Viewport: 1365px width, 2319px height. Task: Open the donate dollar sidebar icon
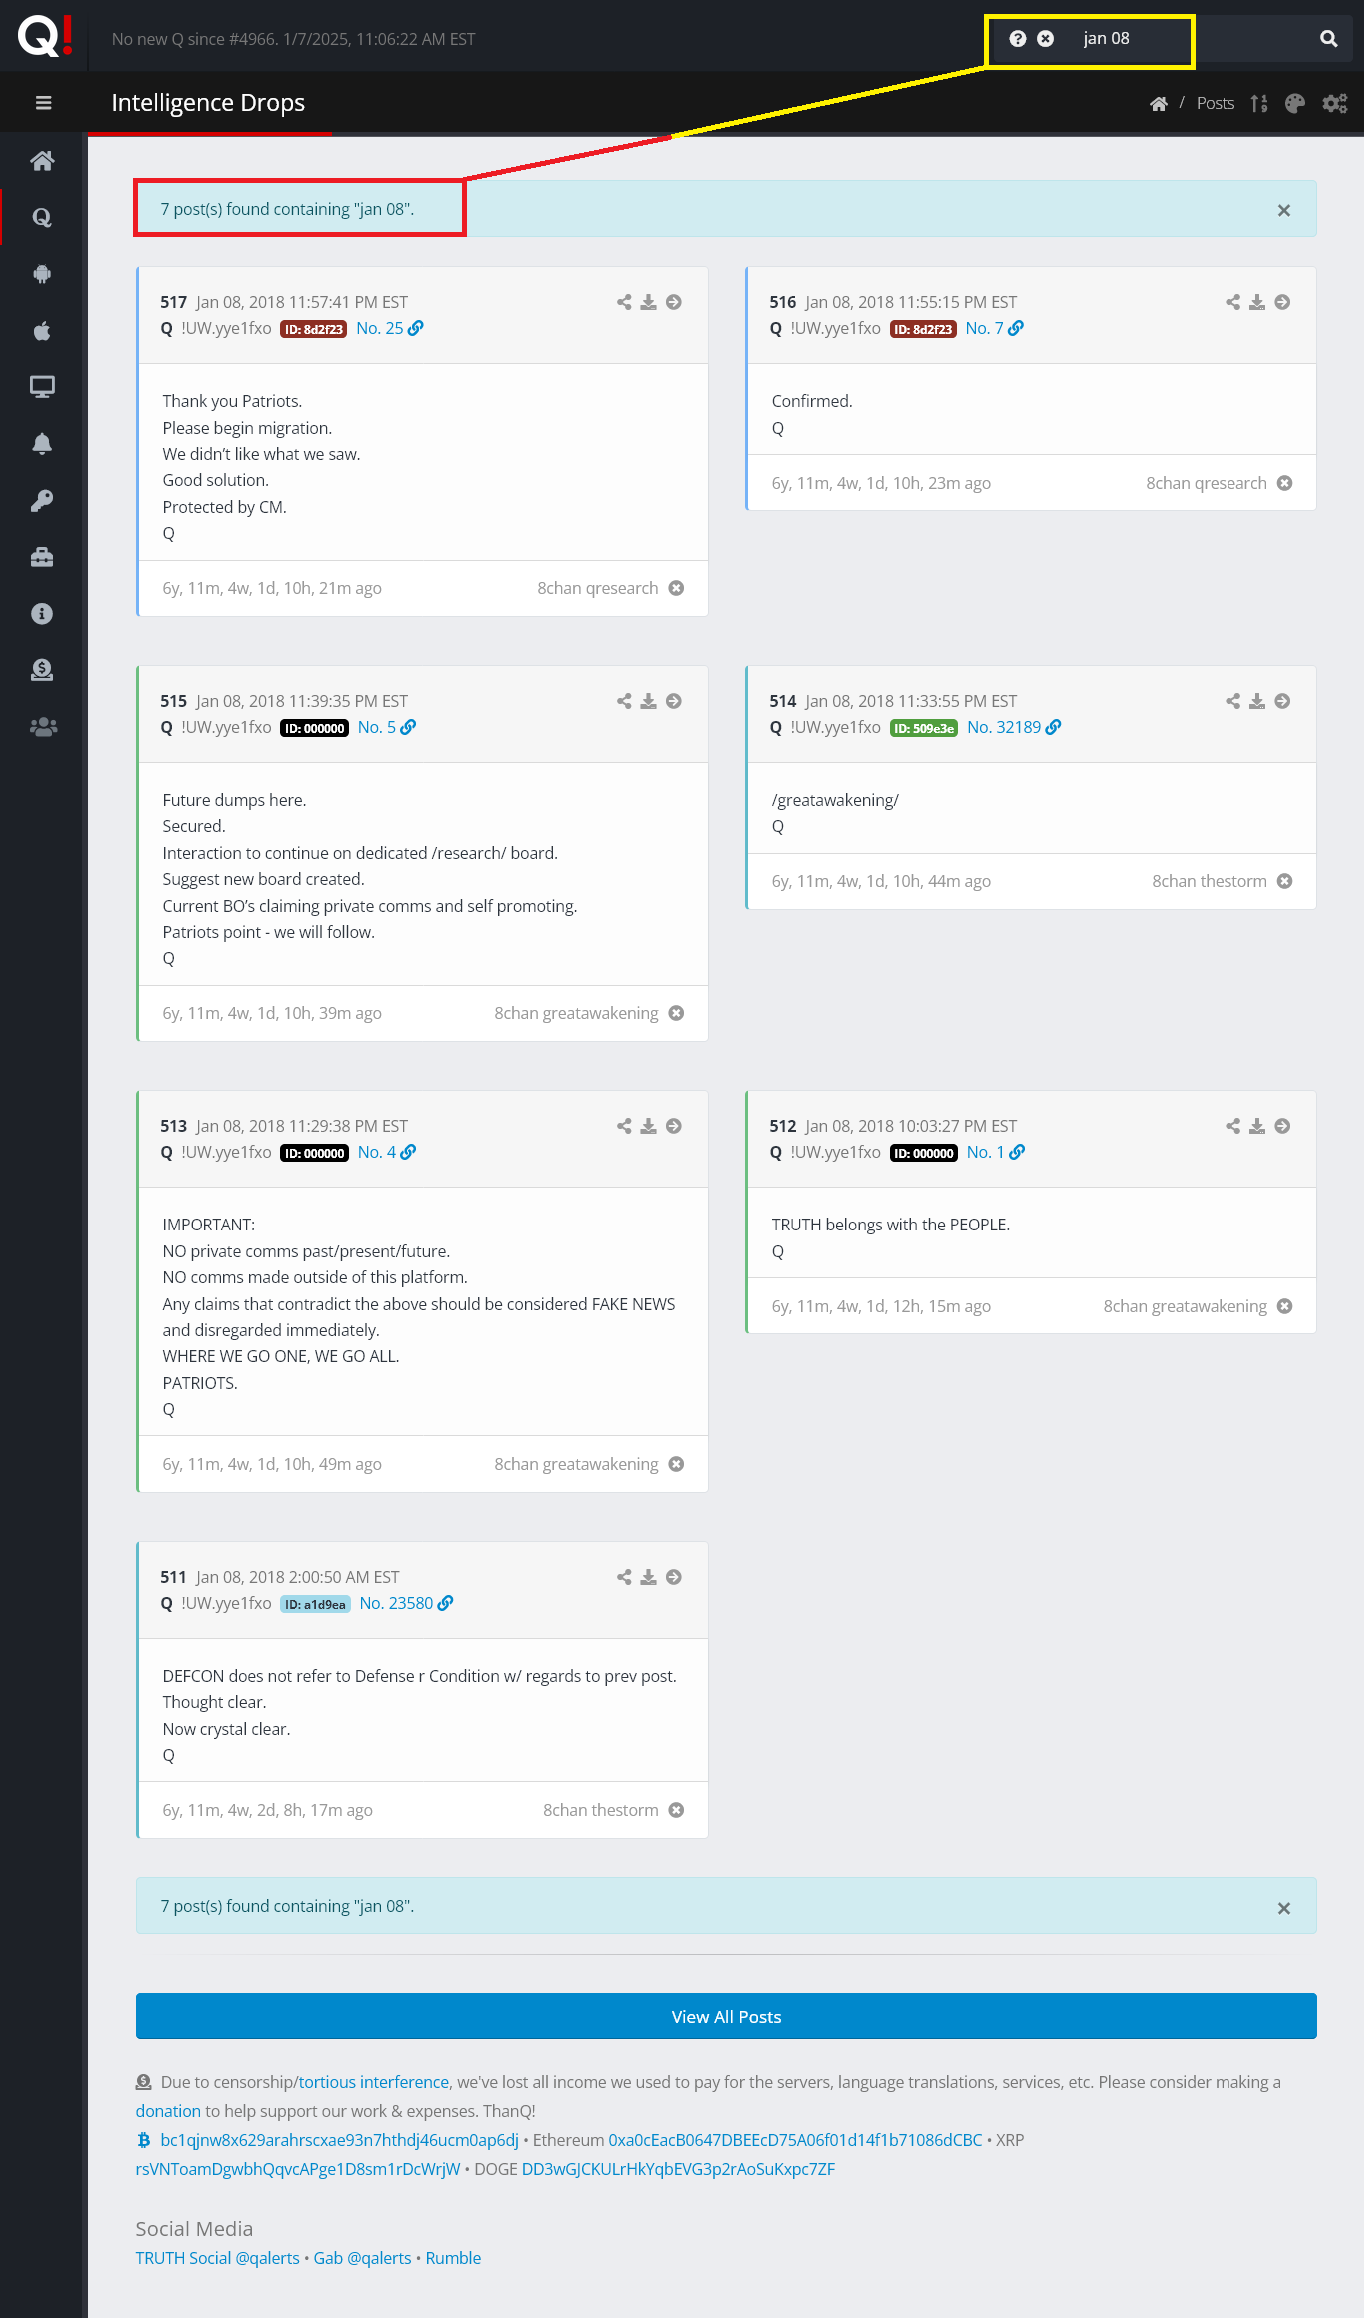tap(42, 670)
